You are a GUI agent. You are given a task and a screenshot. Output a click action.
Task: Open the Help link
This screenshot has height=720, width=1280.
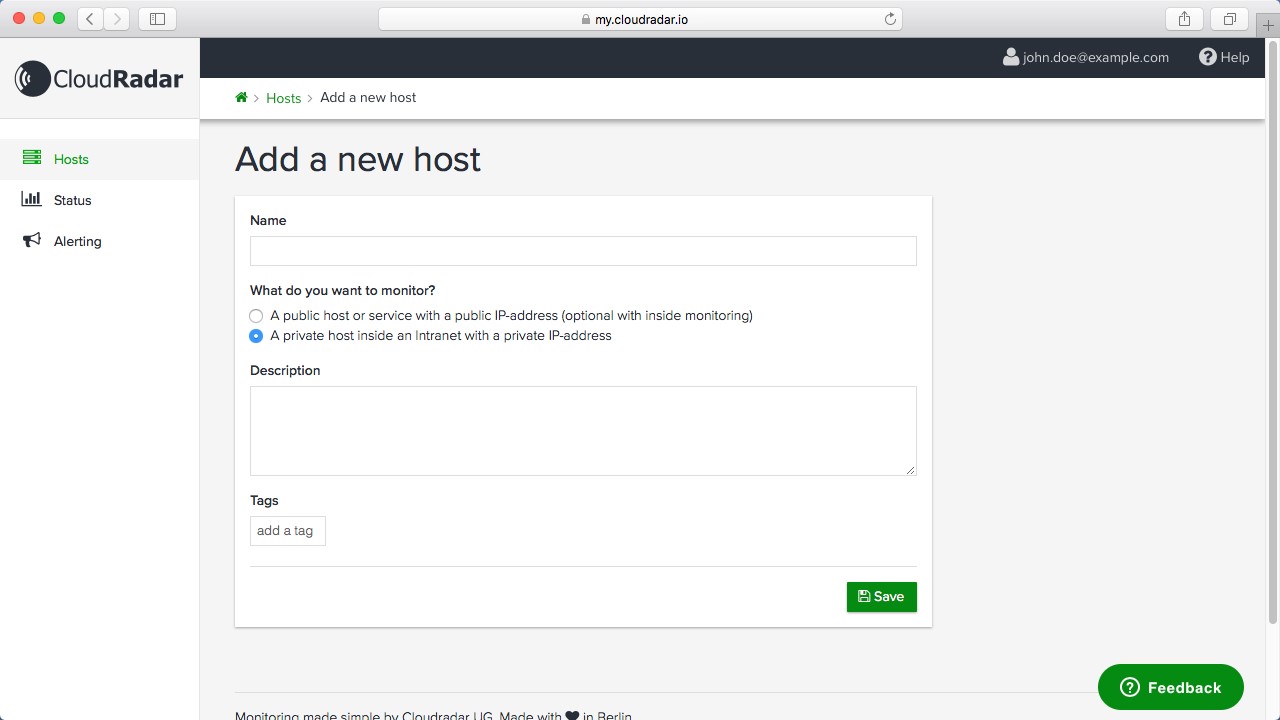[x=1224, y=57]
